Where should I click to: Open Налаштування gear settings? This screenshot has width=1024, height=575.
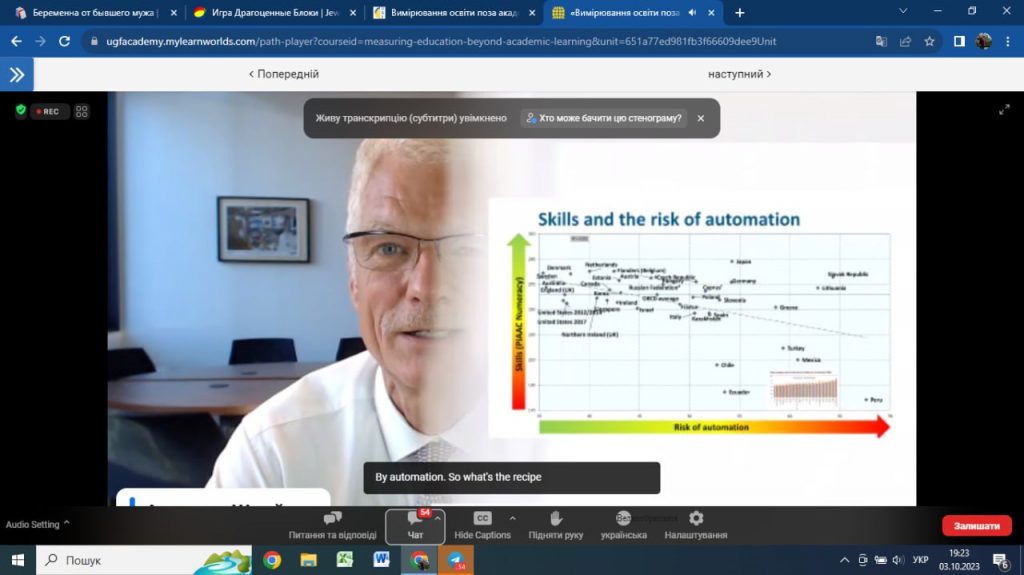(696, 524)
